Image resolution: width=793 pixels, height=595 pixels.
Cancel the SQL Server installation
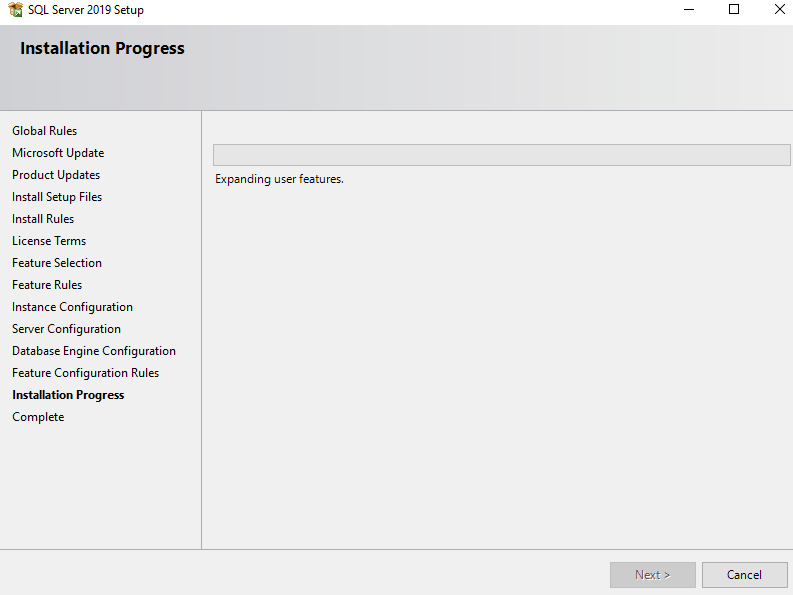point(744,575)
